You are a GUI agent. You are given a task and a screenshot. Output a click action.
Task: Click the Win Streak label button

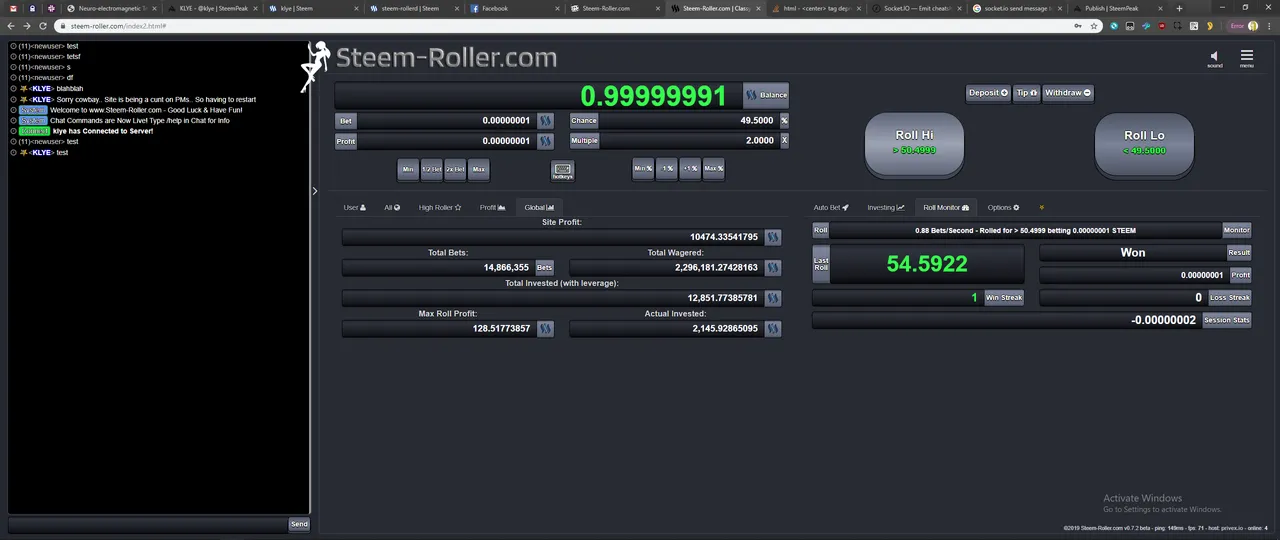[x=1004, y=297]
